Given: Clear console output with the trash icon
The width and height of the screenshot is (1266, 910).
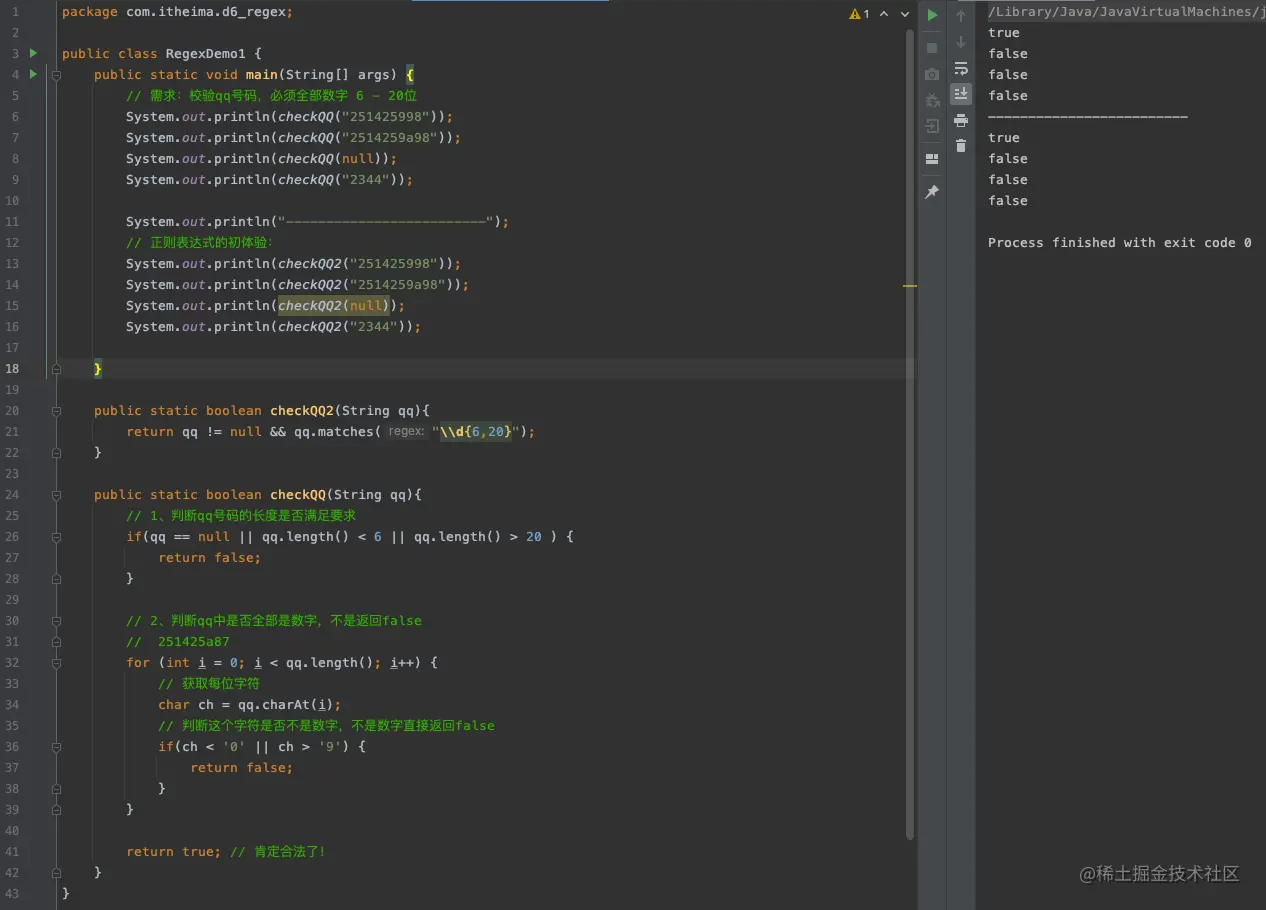Looking at the screenshot, I should point(961,146).
